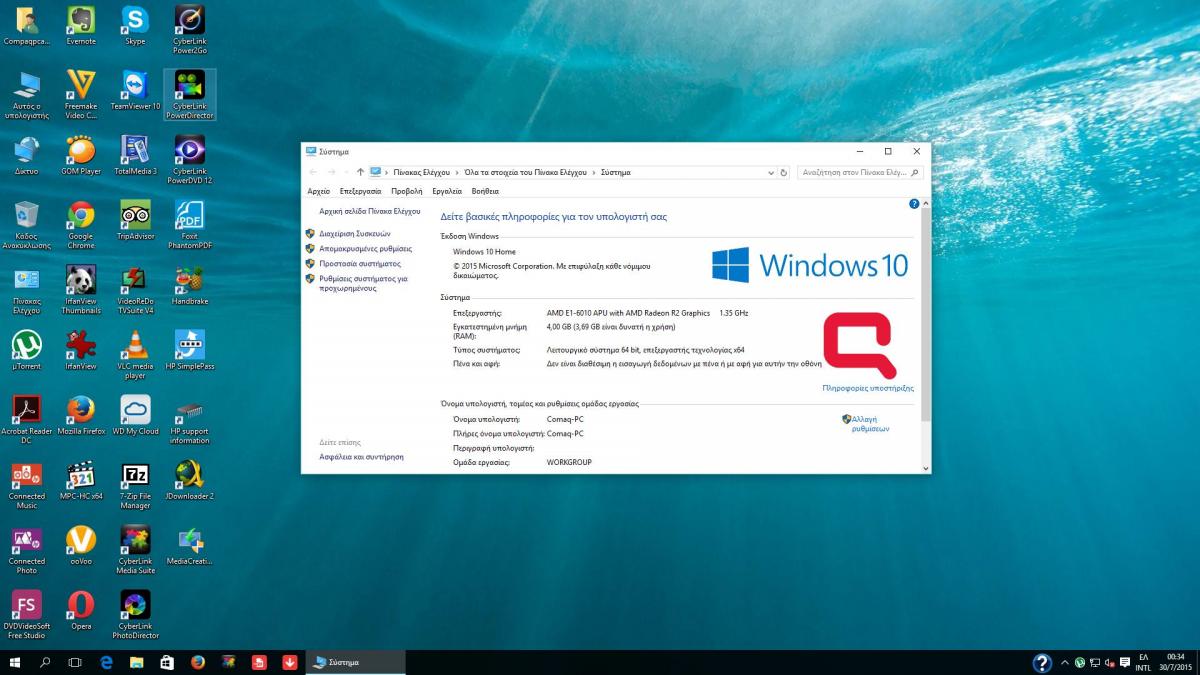Click Αλλαγή ρυθμίσεων link
This screenshot has width=1200, height=675.
870,424
